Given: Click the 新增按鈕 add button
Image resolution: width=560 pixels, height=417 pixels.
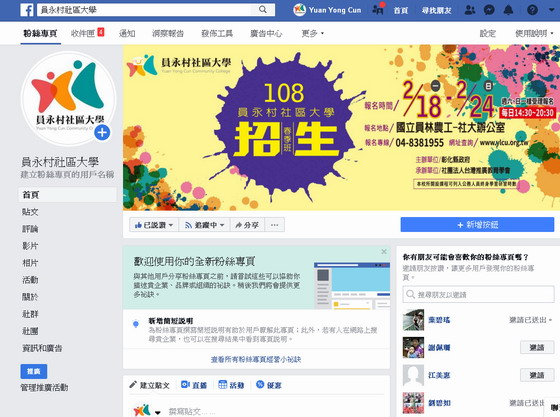Looking at the screenshot, I should [x=477, y=225].
